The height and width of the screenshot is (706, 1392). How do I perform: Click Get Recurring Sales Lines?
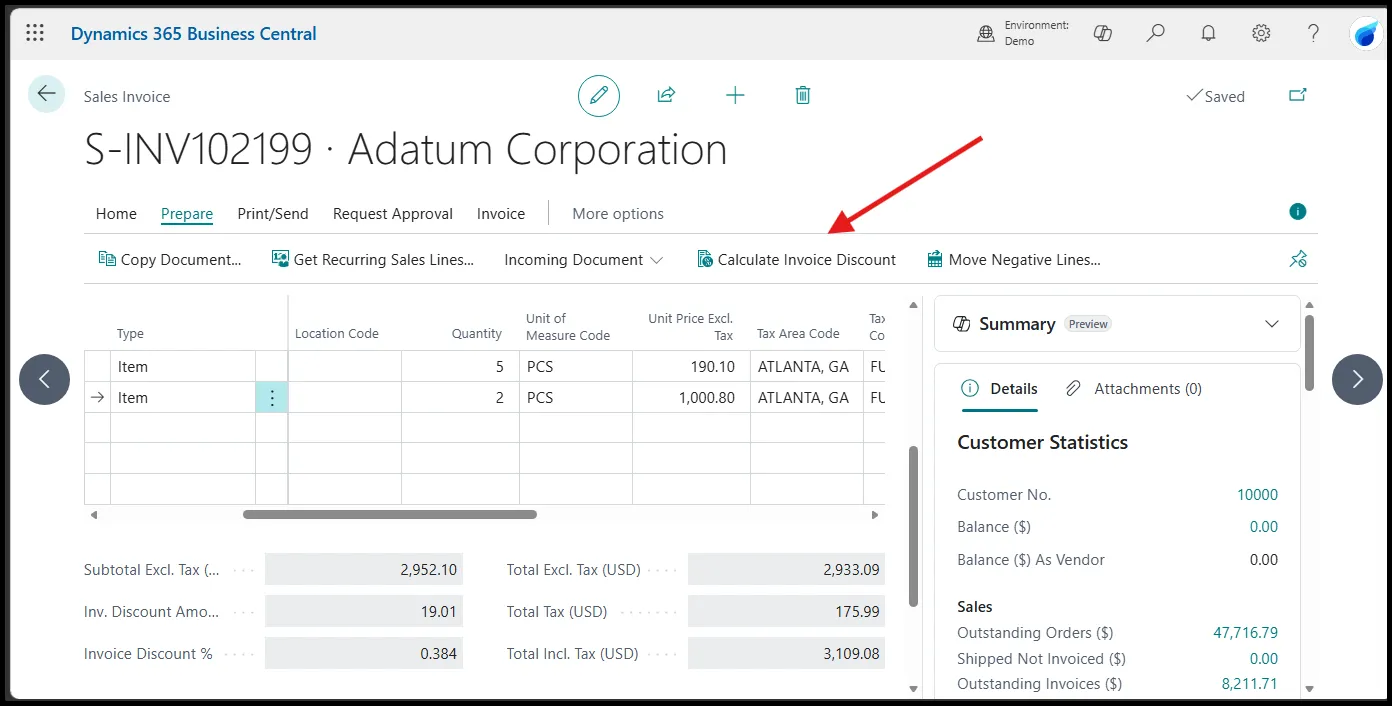tap(373, 259)
